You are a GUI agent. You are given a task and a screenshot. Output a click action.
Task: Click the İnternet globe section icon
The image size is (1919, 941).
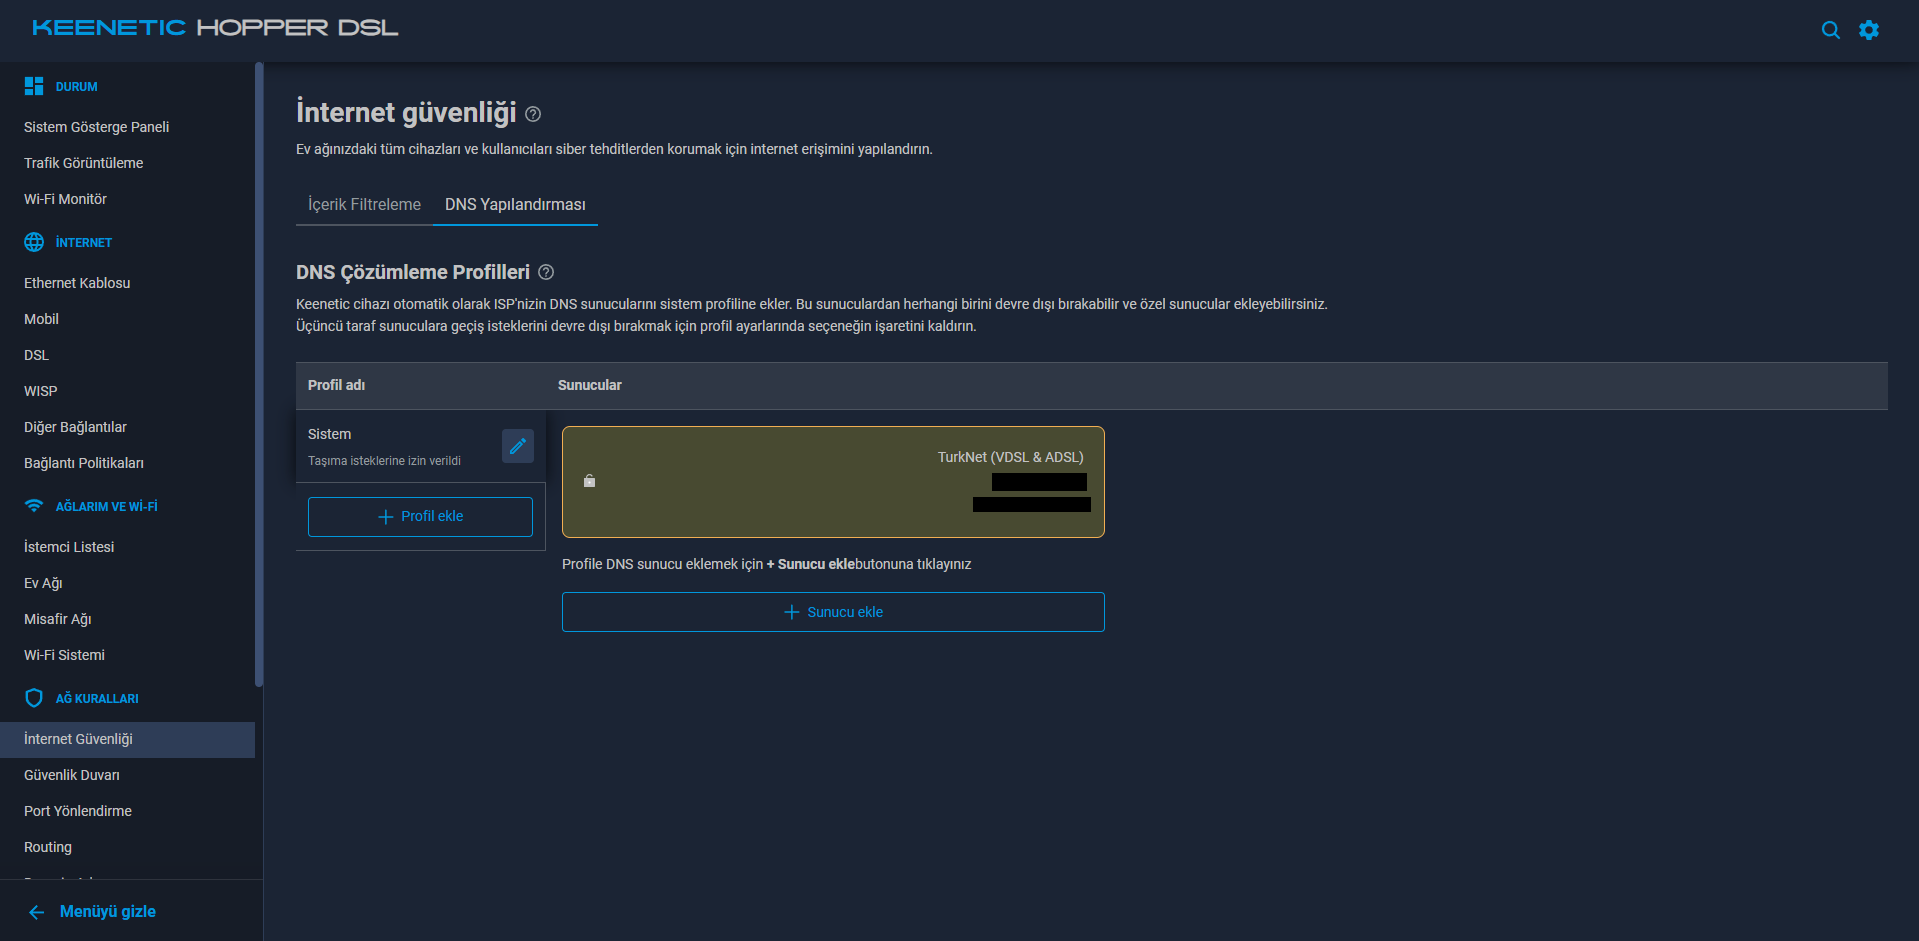click(34, 242)
